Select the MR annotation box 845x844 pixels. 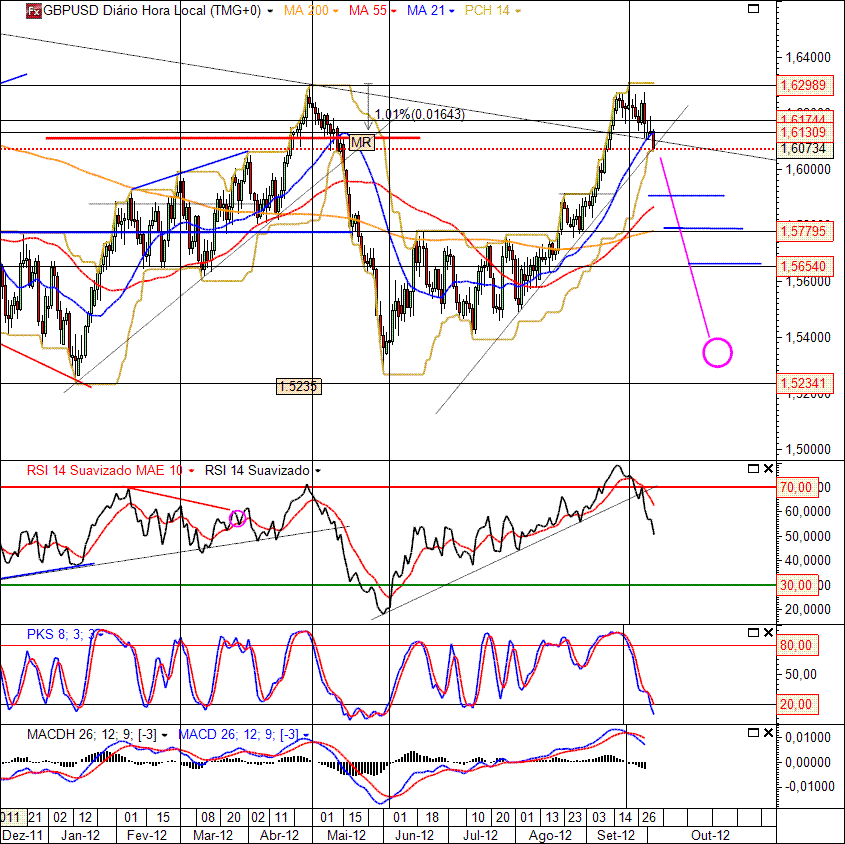click(x=361, y=143)
